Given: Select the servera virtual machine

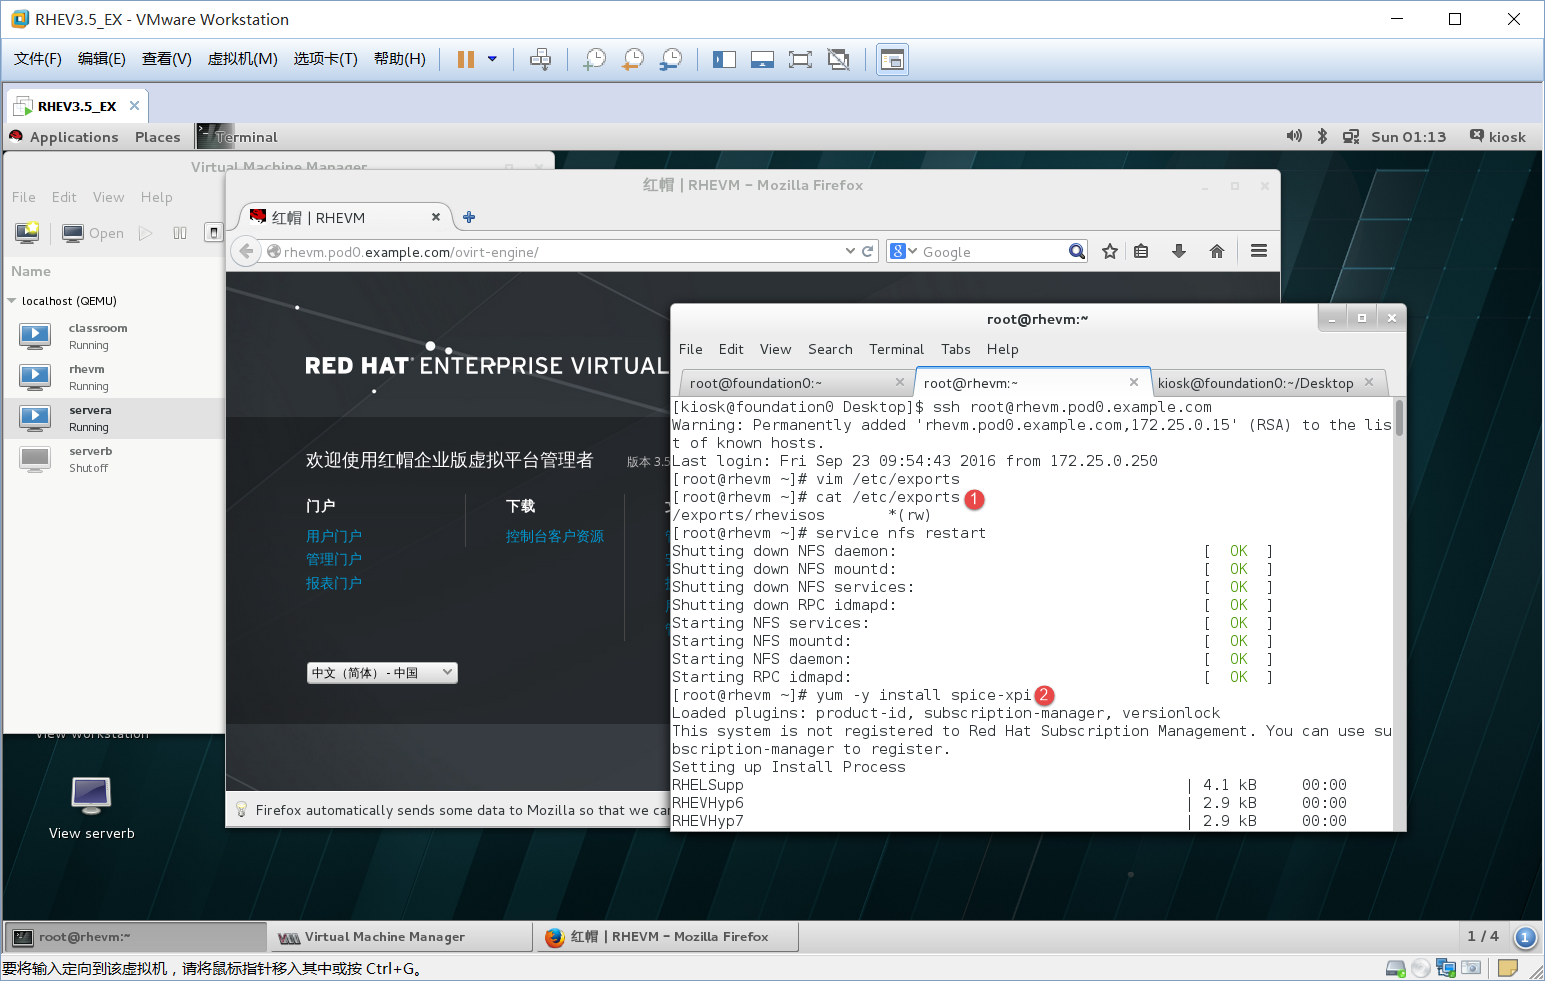Looking at the screenshot, I should point(113,418).
